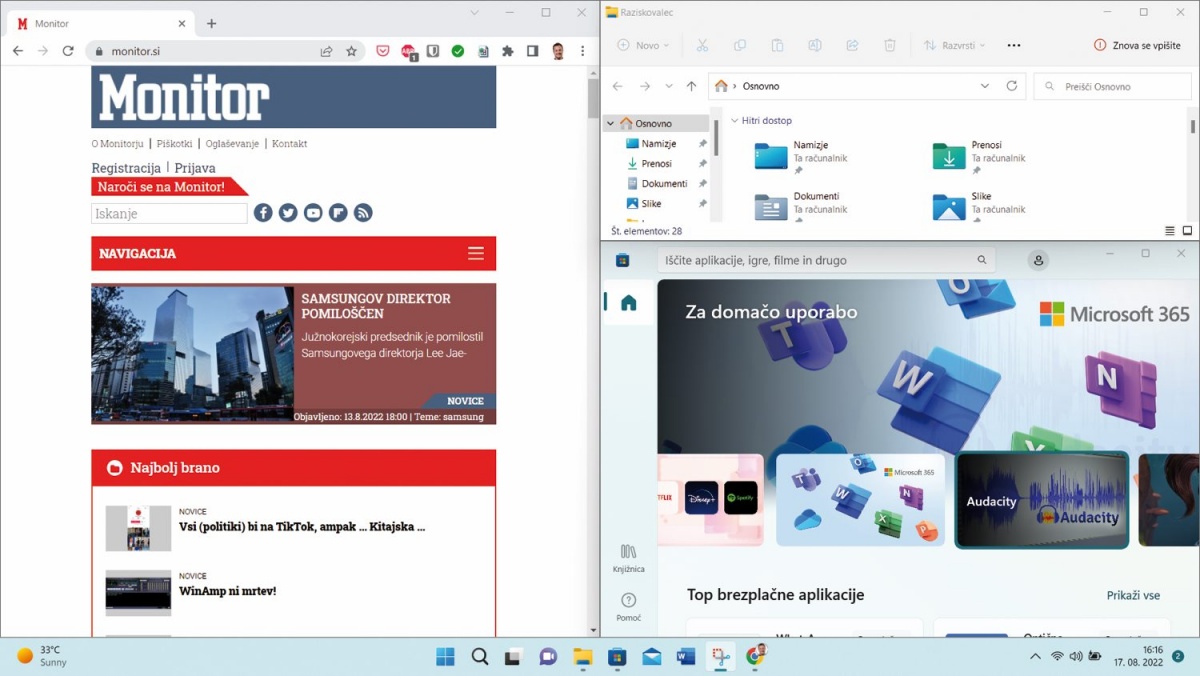
Task: Open Monitor's RSS feed
Action: 363,213
